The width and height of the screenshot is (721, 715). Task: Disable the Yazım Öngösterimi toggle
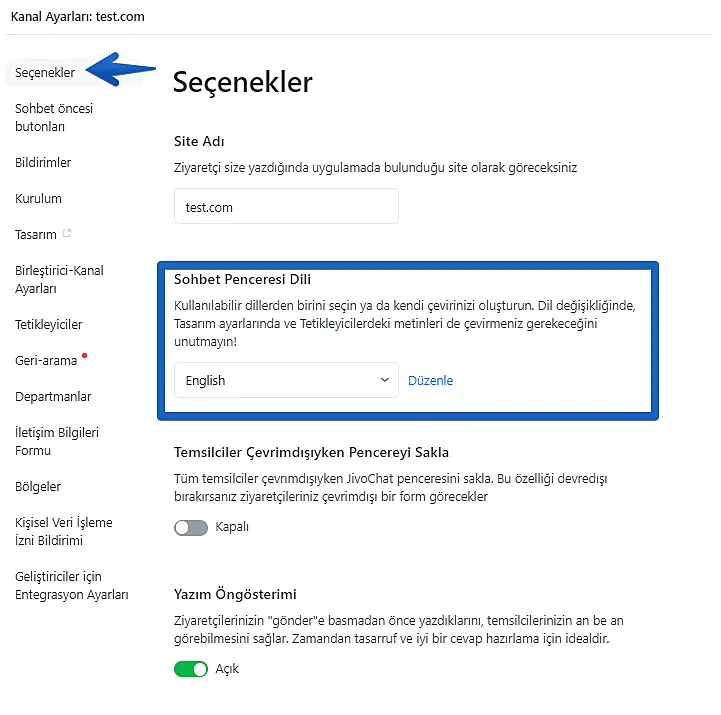tap(191, 669)
